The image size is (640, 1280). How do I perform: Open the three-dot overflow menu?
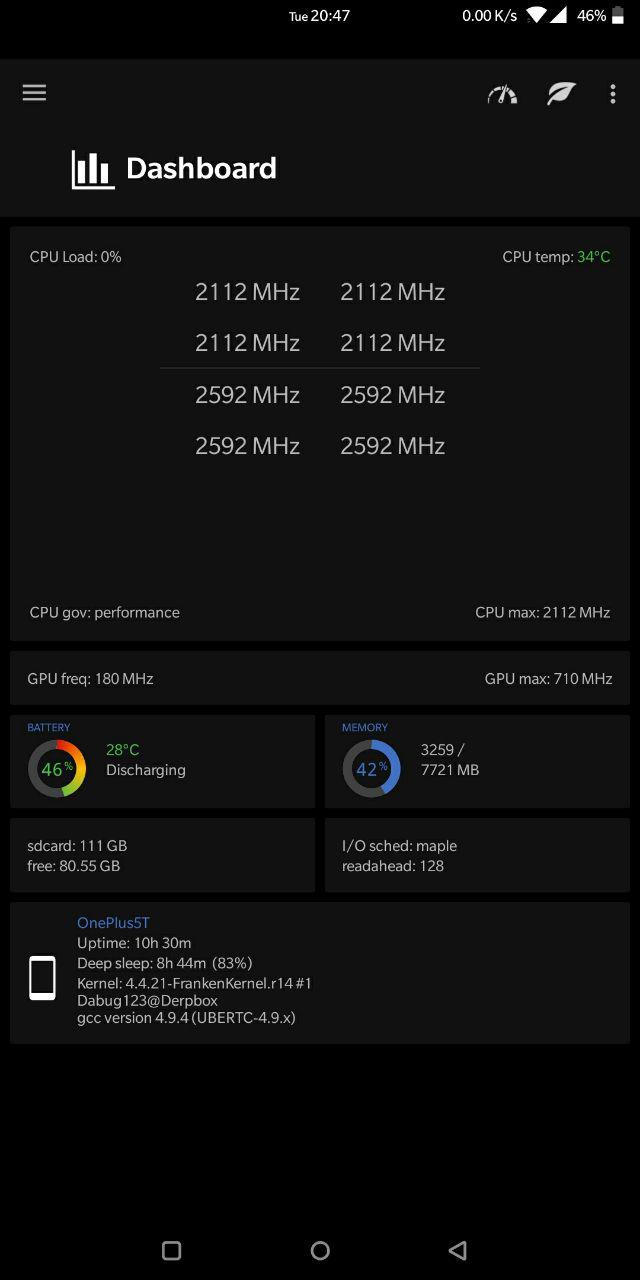click(x=613, y=94)
